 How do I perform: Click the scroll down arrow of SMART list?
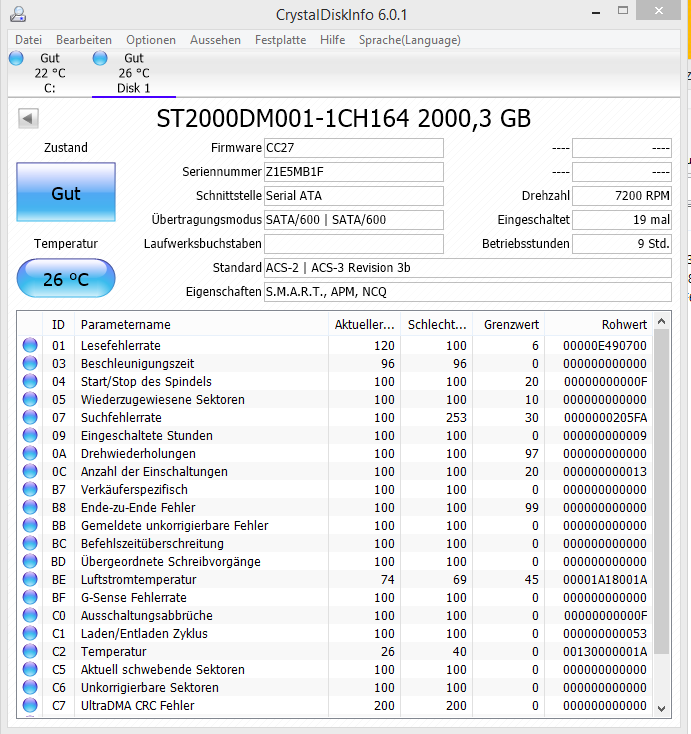tap(662, 709)
